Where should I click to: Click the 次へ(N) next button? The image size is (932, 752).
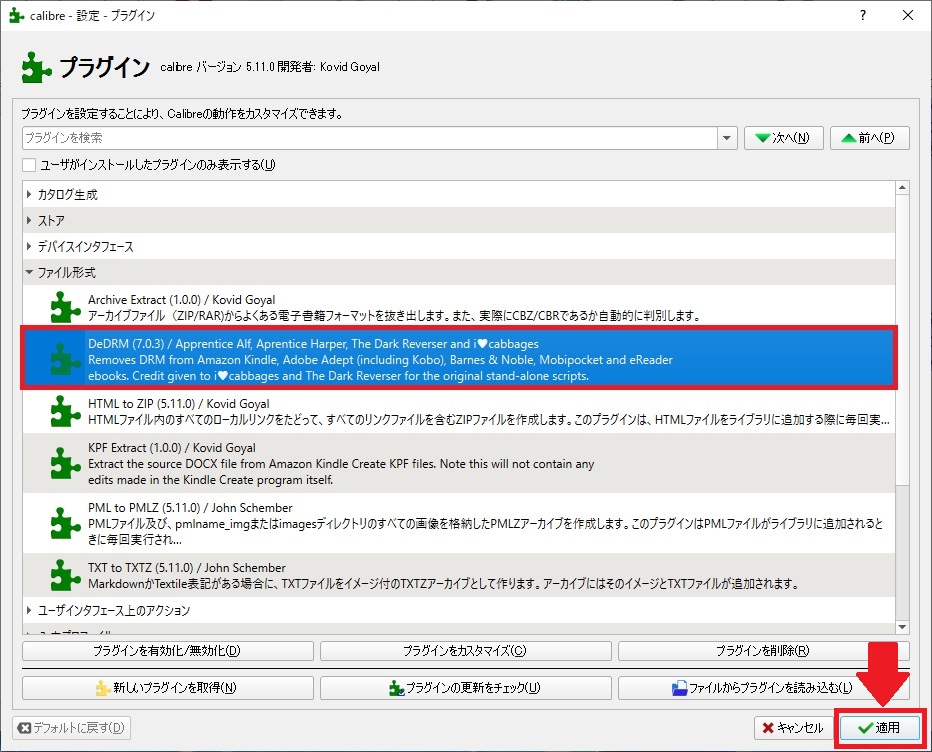(783, 138)
